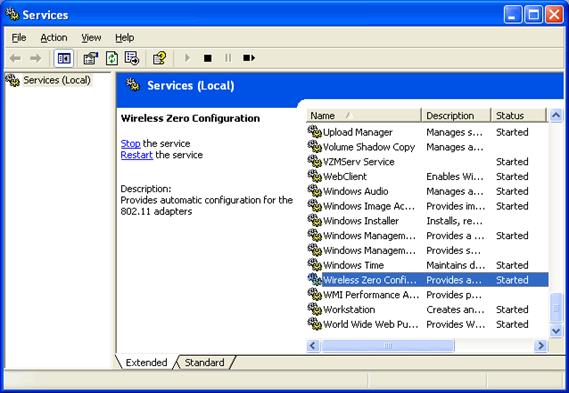Select the World Wide Web Pu... service name
569x393 pixels.
[x=371, y=324]
